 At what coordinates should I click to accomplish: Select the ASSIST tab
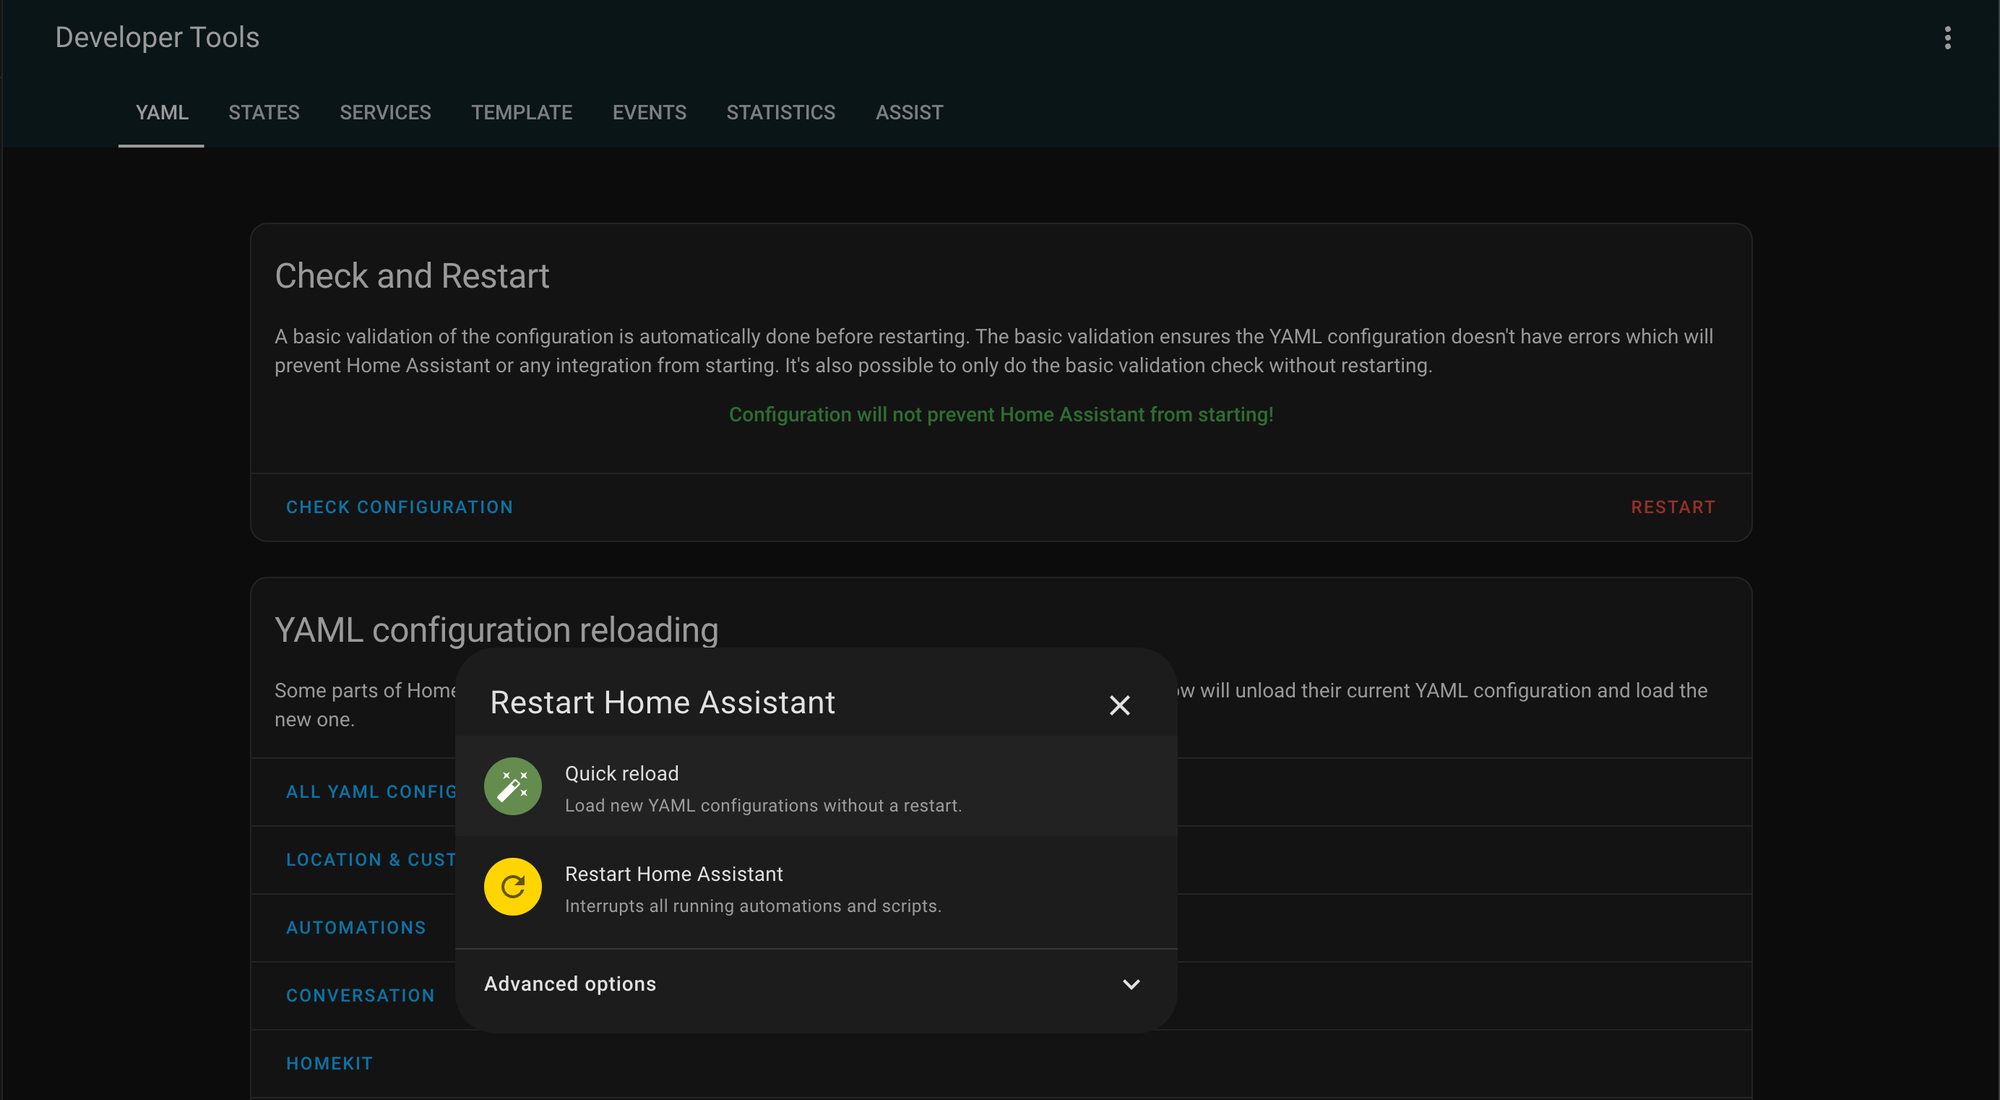pyautogui.click(x=910, y=112)
